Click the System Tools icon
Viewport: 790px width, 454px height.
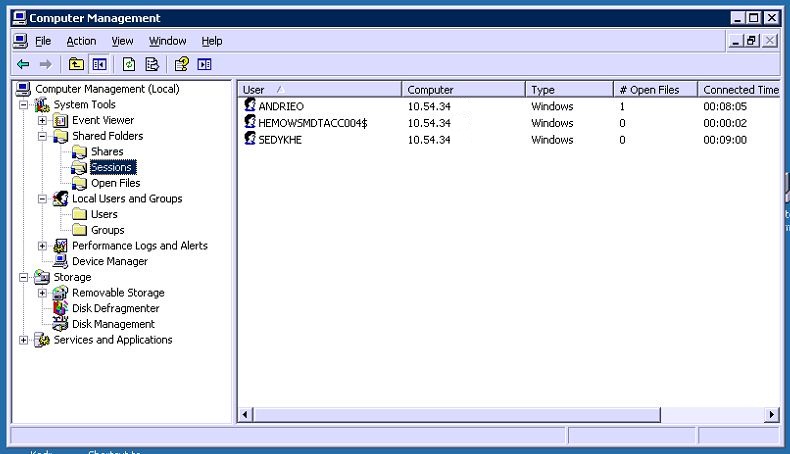pos(42,105)
